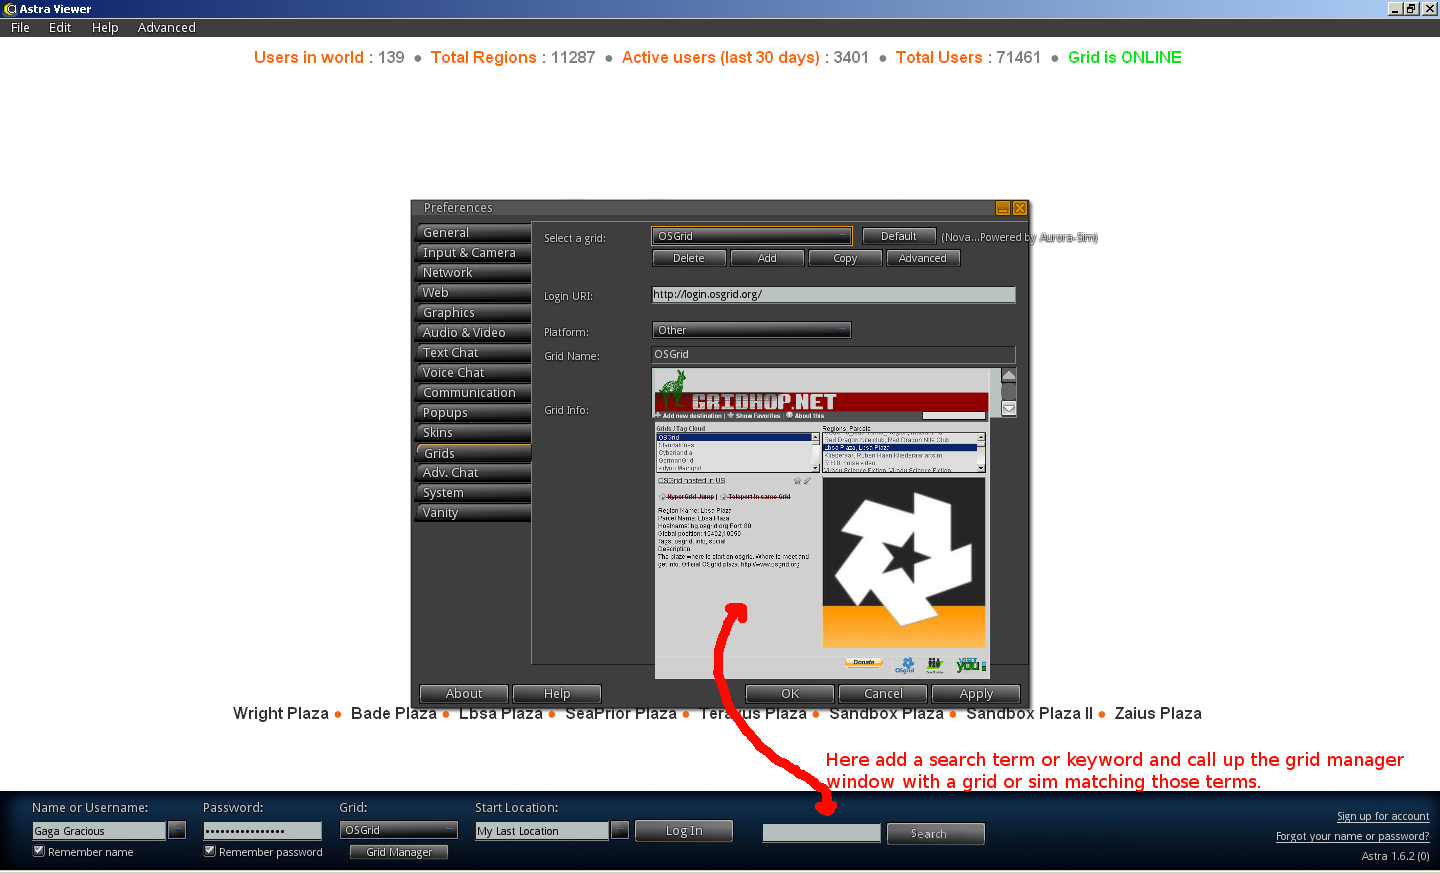Expand the Name or Username dropdown arrow

pyautogui.click(x=177, y=830)
